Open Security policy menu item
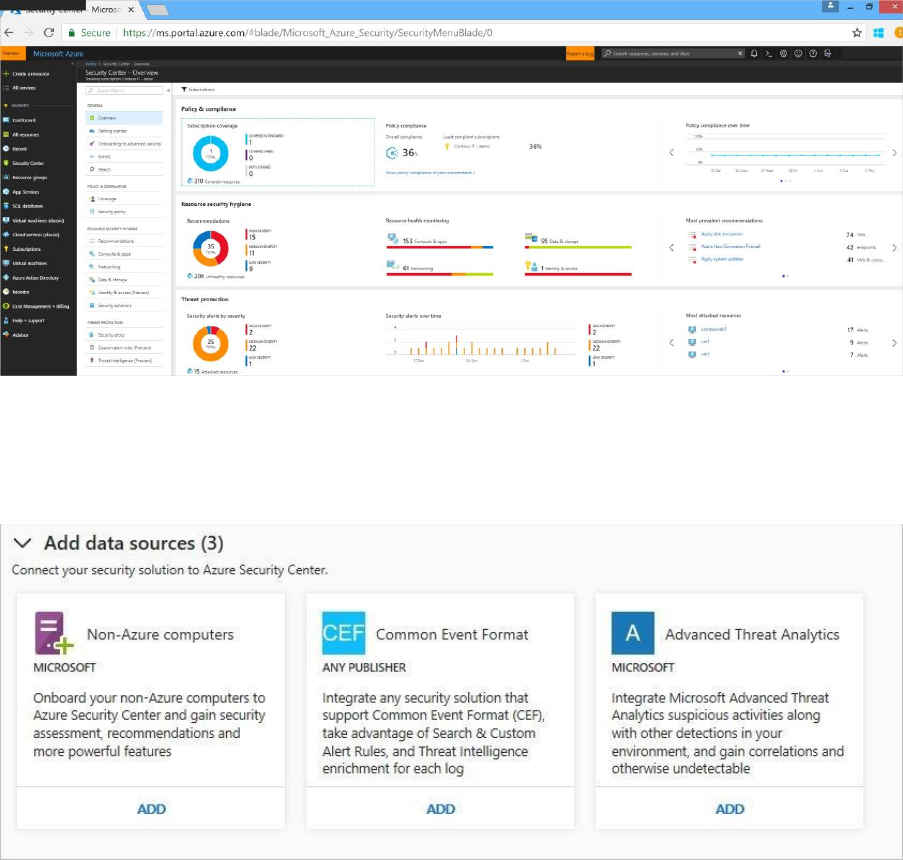The width and height of the screenshot is (903, 860). coord(124,211)
